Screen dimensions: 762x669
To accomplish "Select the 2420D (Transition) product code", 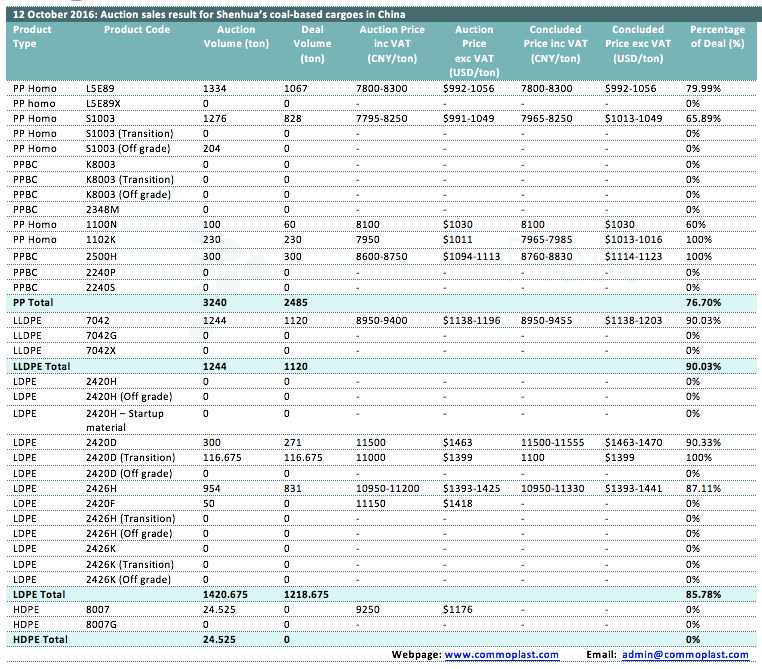I will point(131,458).
